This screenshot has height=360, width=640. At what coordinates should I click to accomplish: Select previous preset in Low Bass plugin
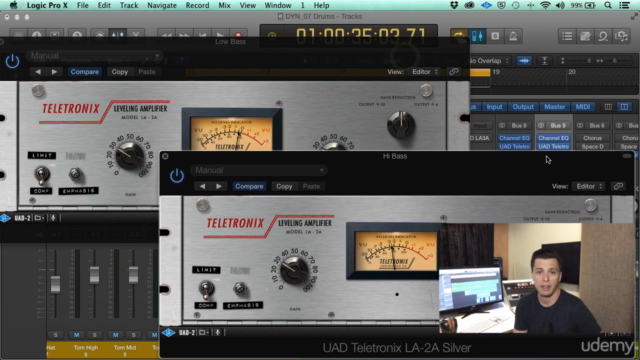[x=38, y=72]
